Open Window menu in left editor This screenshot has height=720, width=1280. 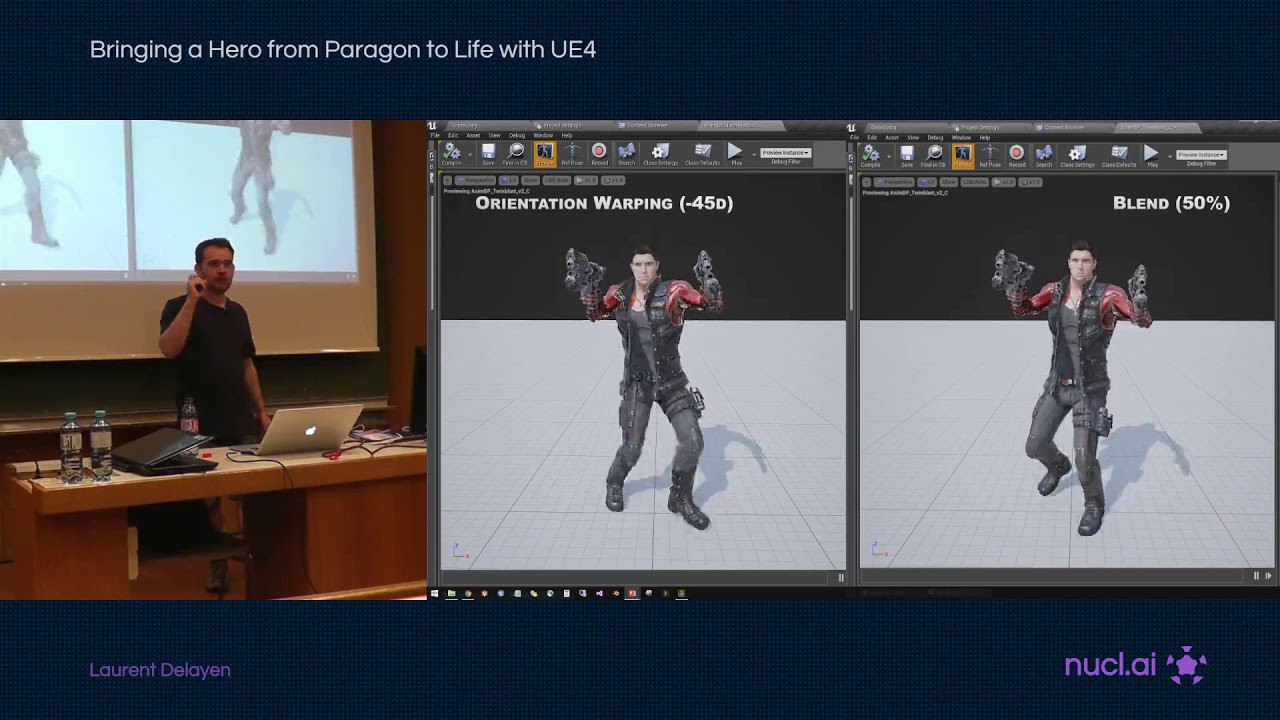tap(543, 135)
